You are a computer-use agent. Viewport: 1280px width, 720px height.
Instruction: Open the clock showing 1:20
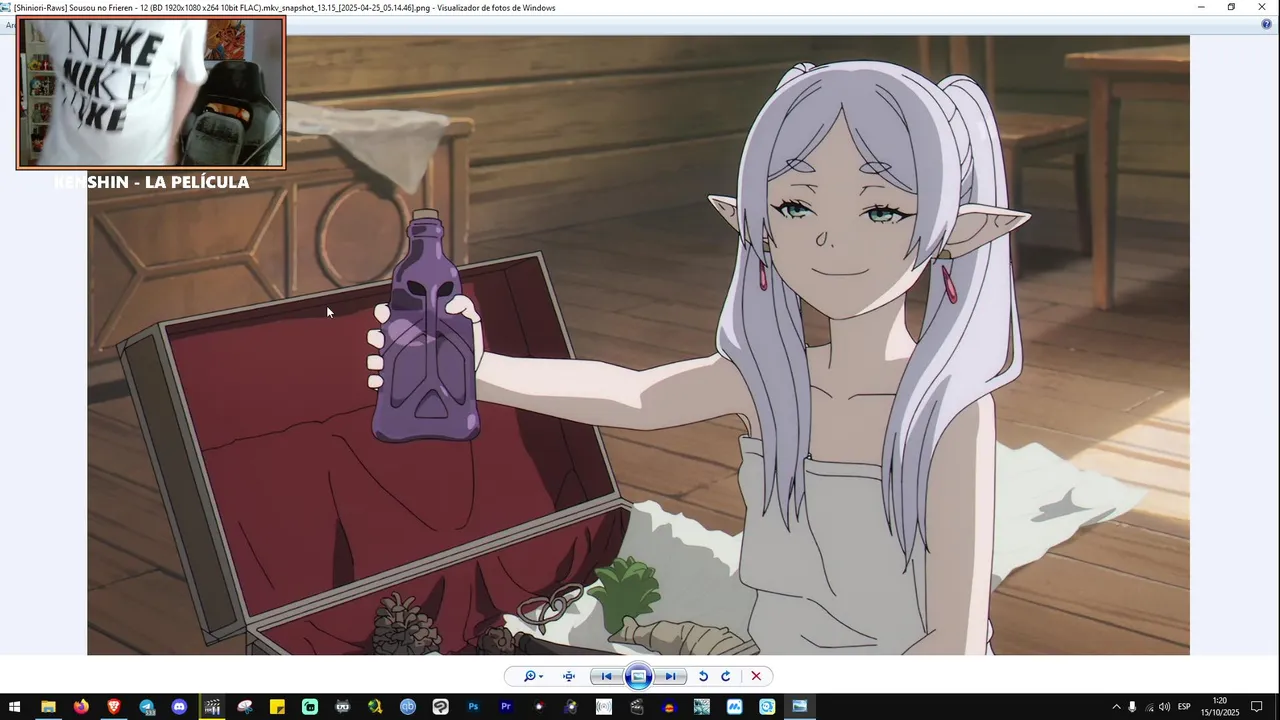(1220, 706)
